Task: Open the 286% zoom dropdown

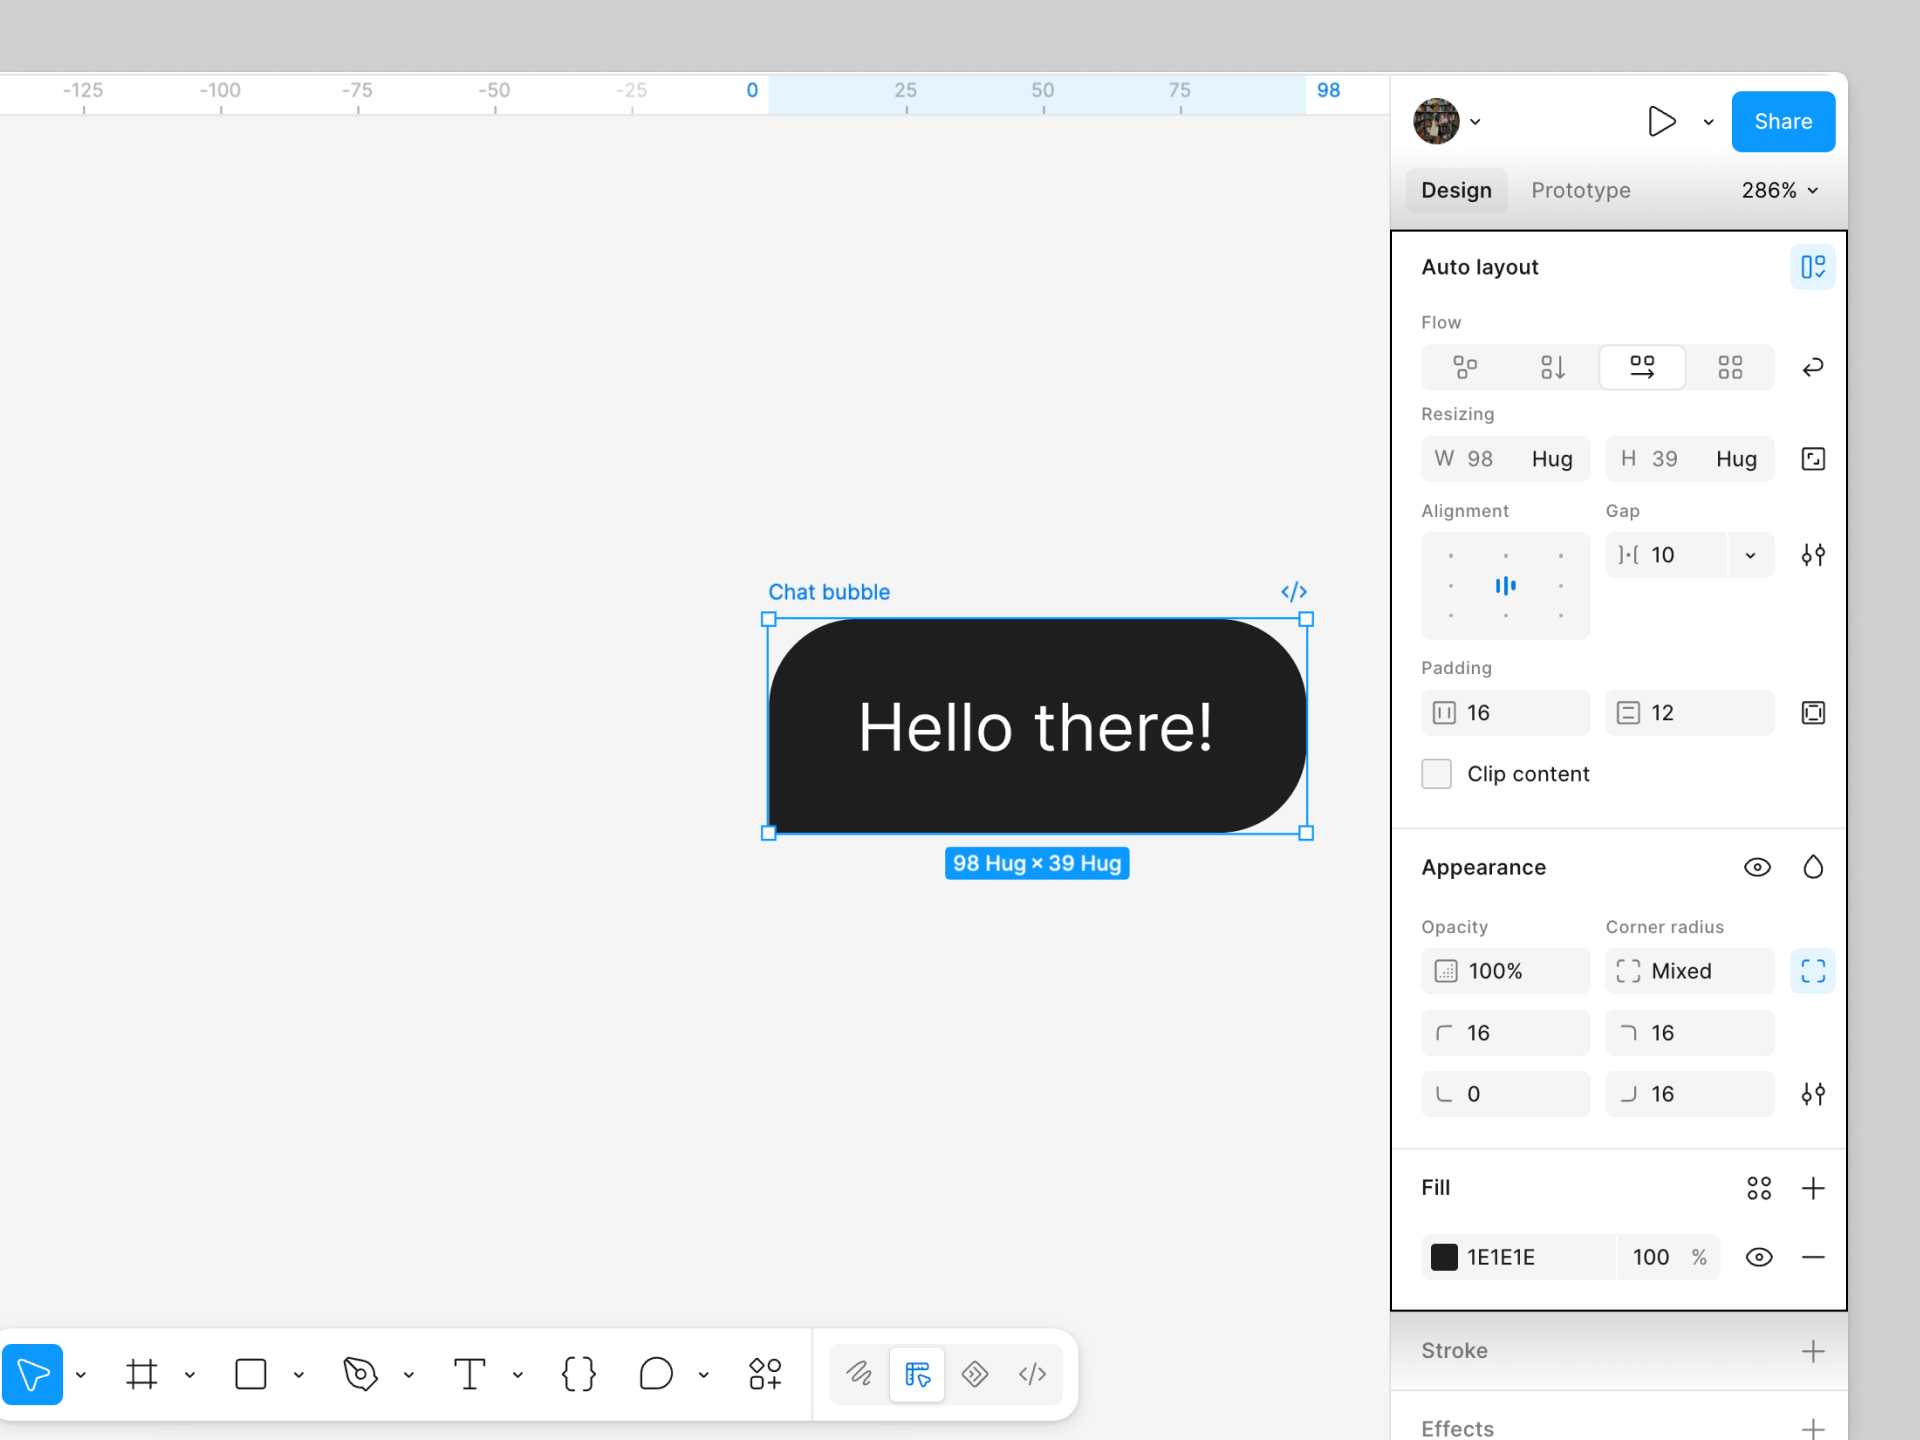Action: [x=1780, y=190]
